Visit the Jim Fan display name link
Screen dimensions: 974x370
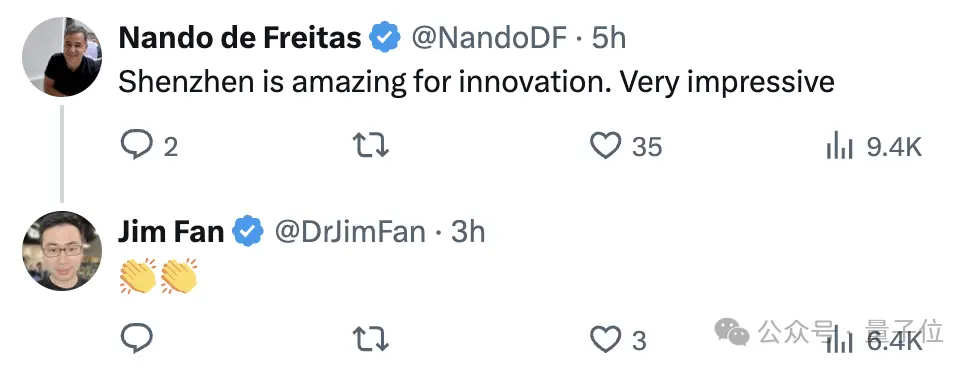coord(171,232)
